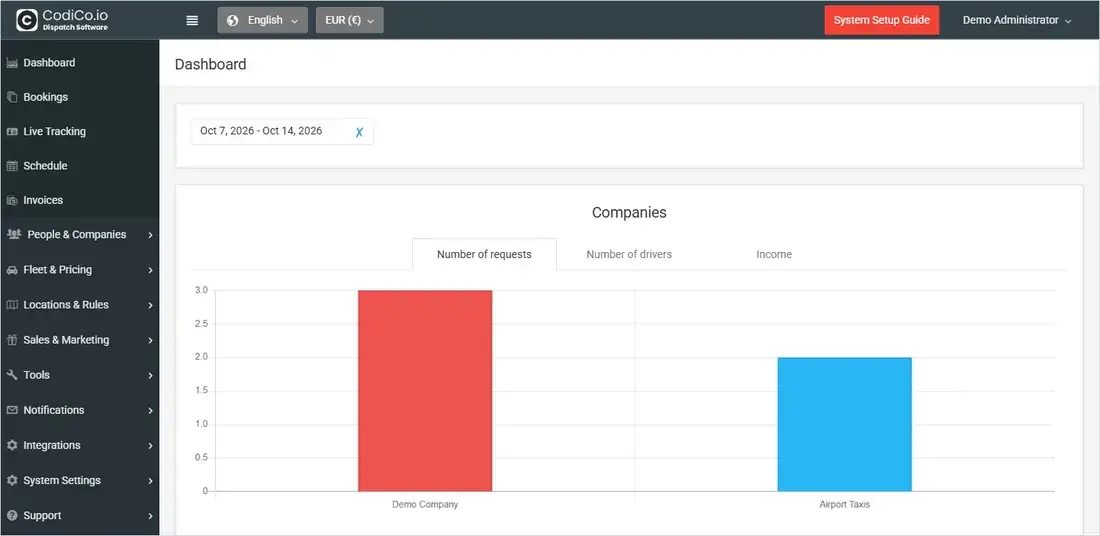The image size is (1100, 536).
Task: Click the Airport Taxis axis label
Action: pyautogui.click(x=845, y=504)
